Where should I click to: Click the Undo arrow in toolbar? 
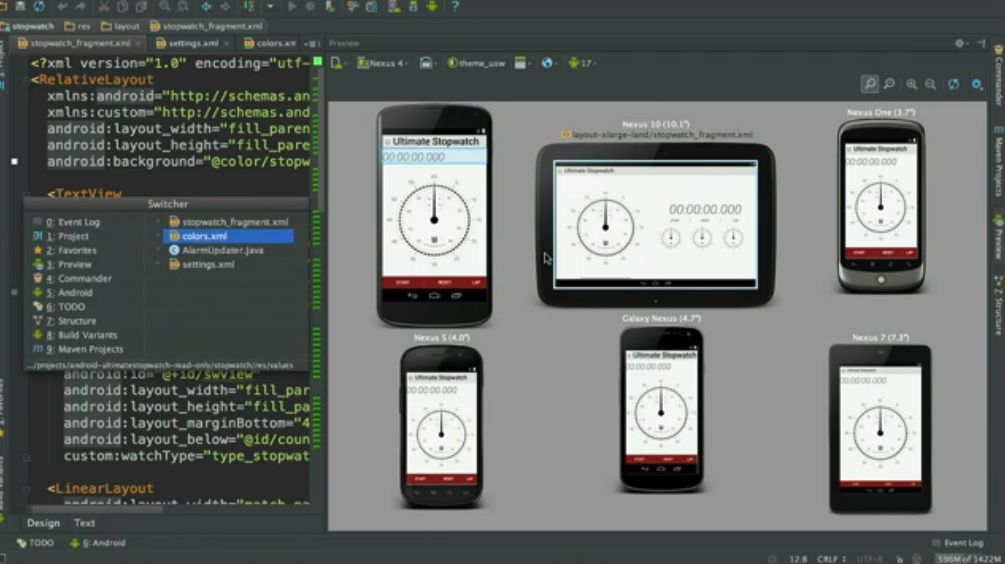pyautogui.click(x=62, y=6)
